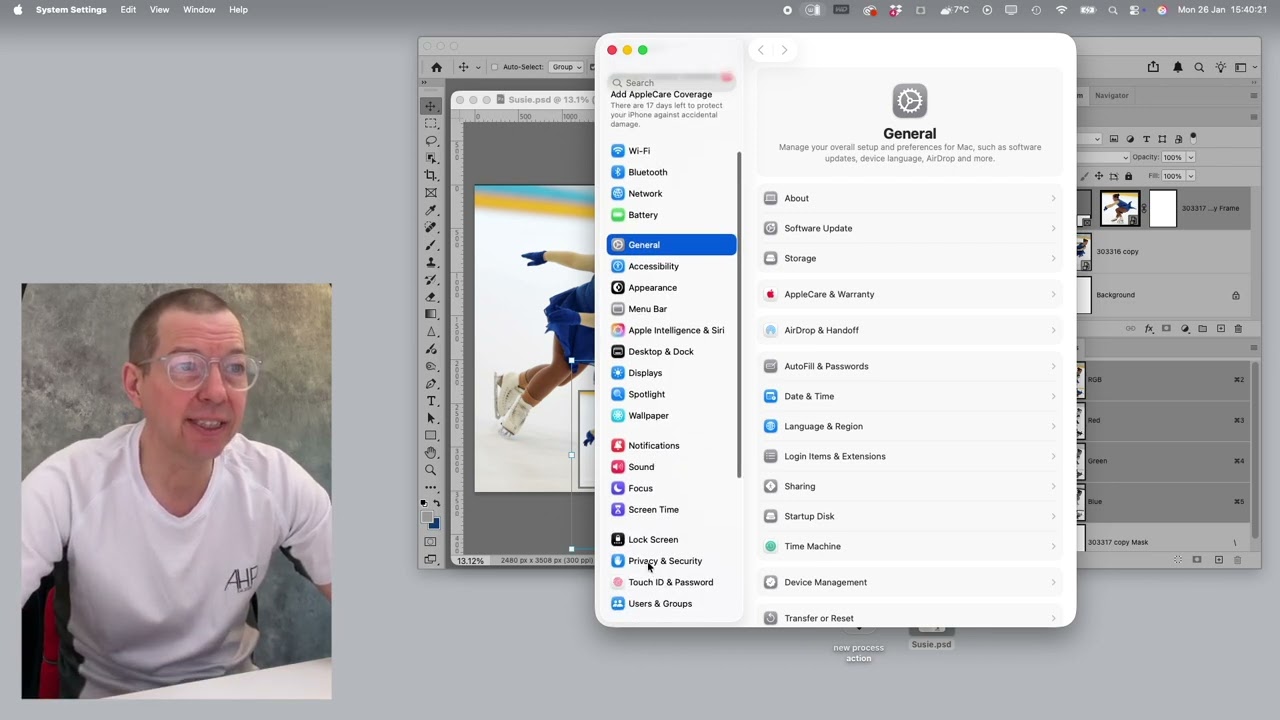The height and width of the screenshot is (720, 1280).
Task: Open the layer Fill dropdown
Action: coord(1189,176)
